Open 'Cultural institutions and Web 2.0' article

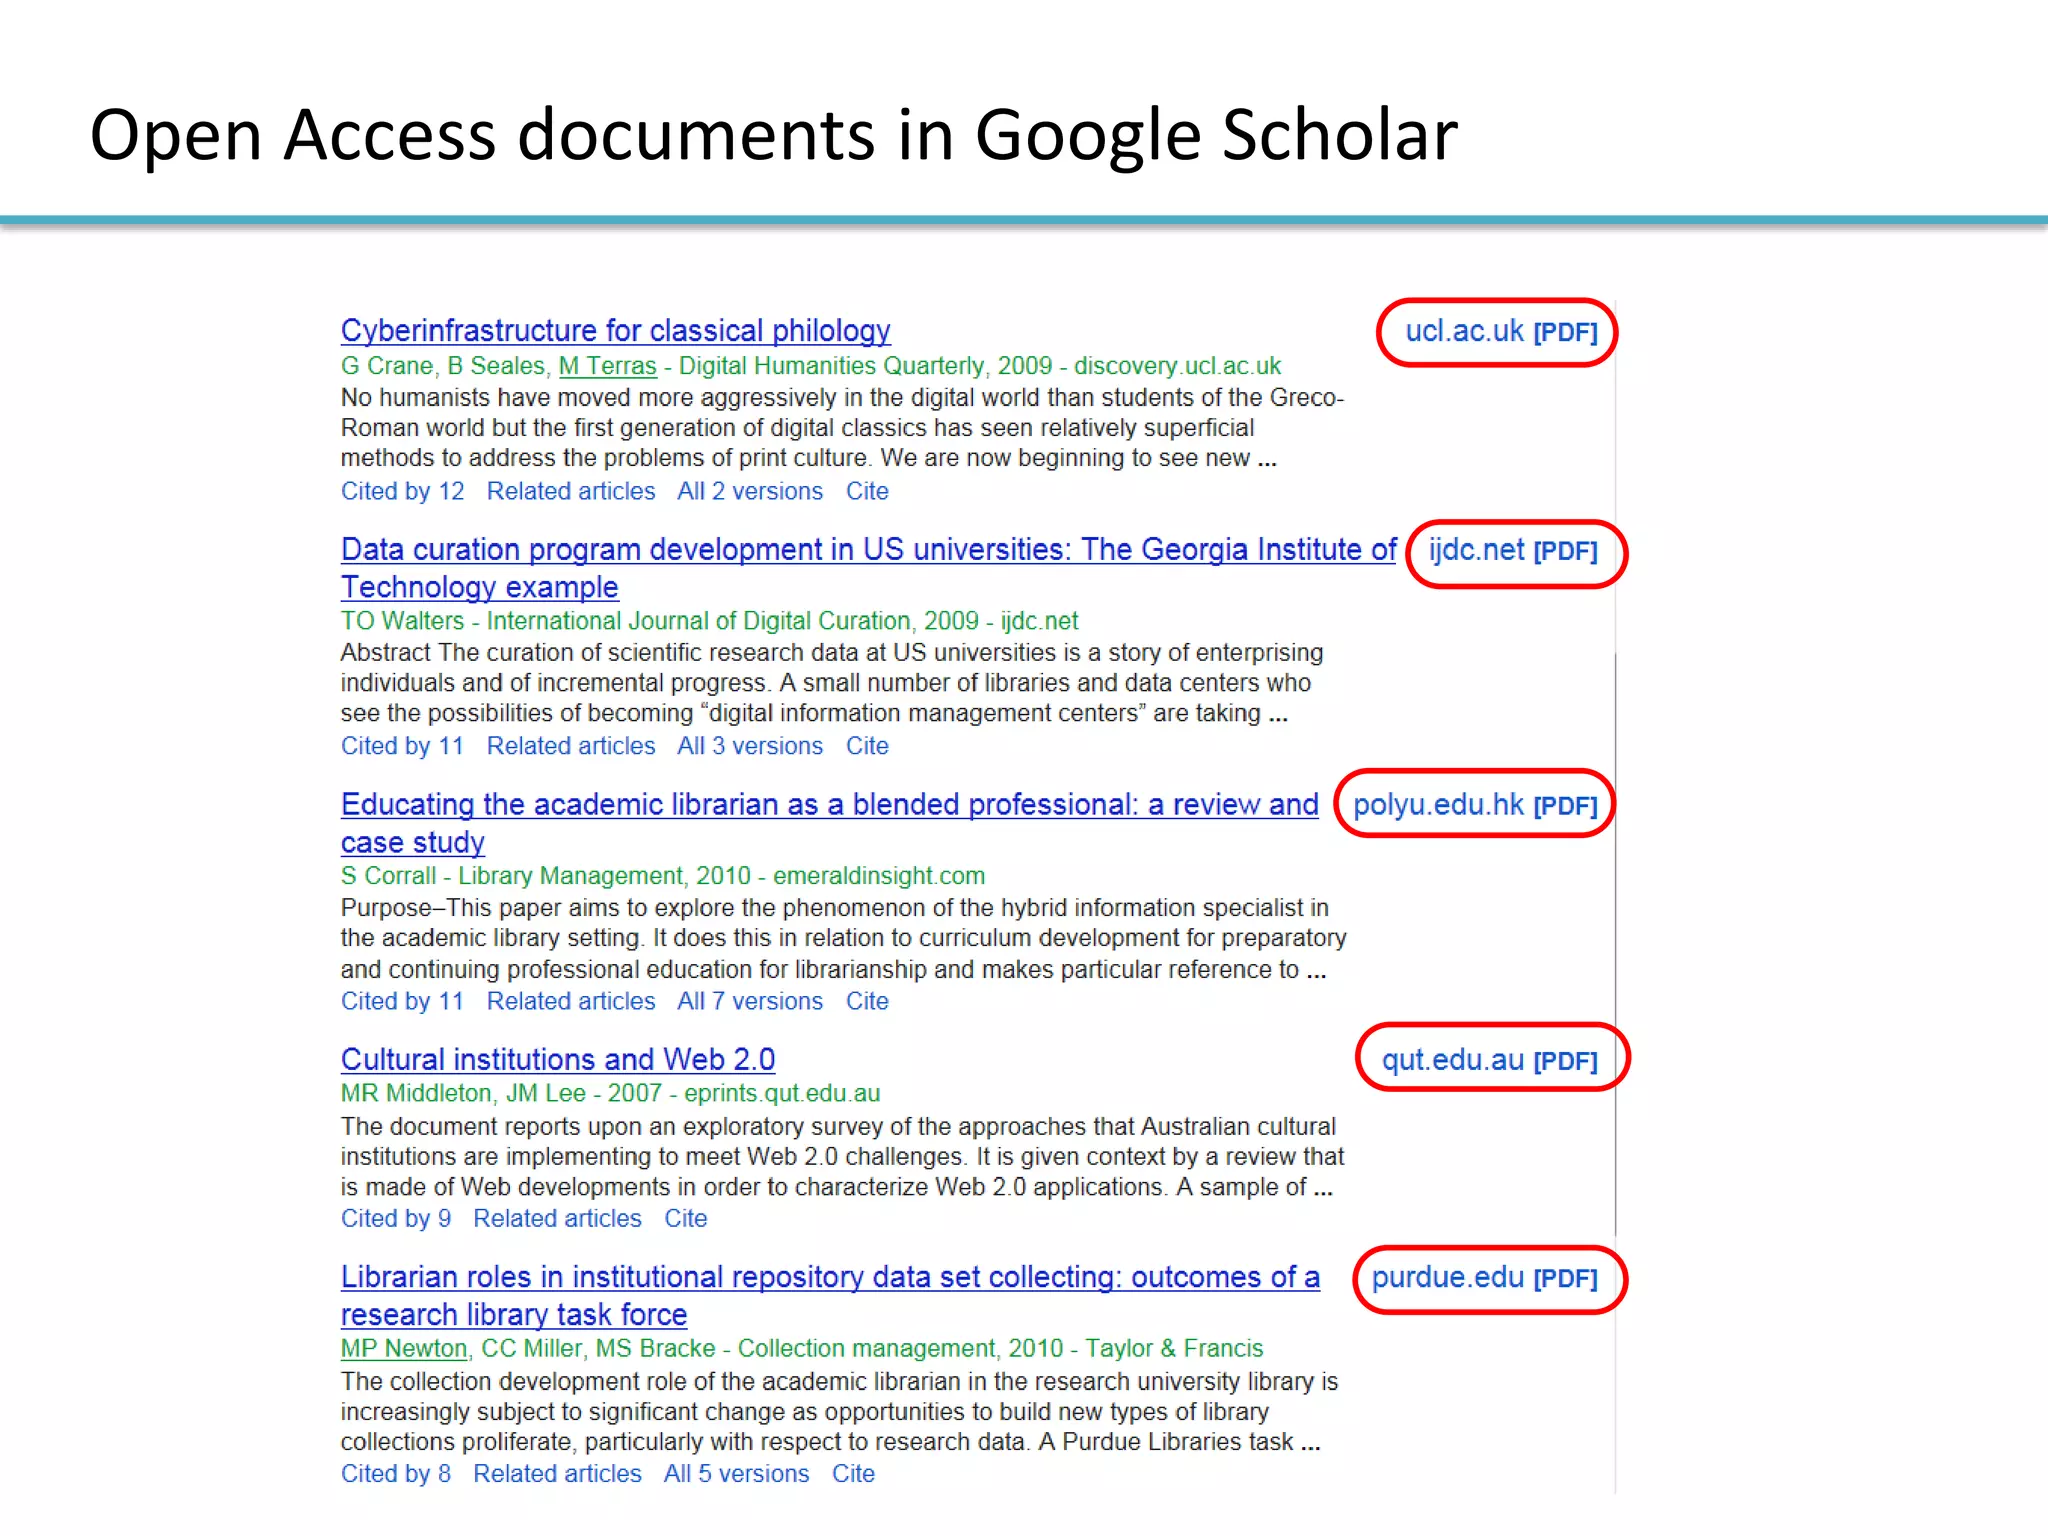coord(558,1060)
